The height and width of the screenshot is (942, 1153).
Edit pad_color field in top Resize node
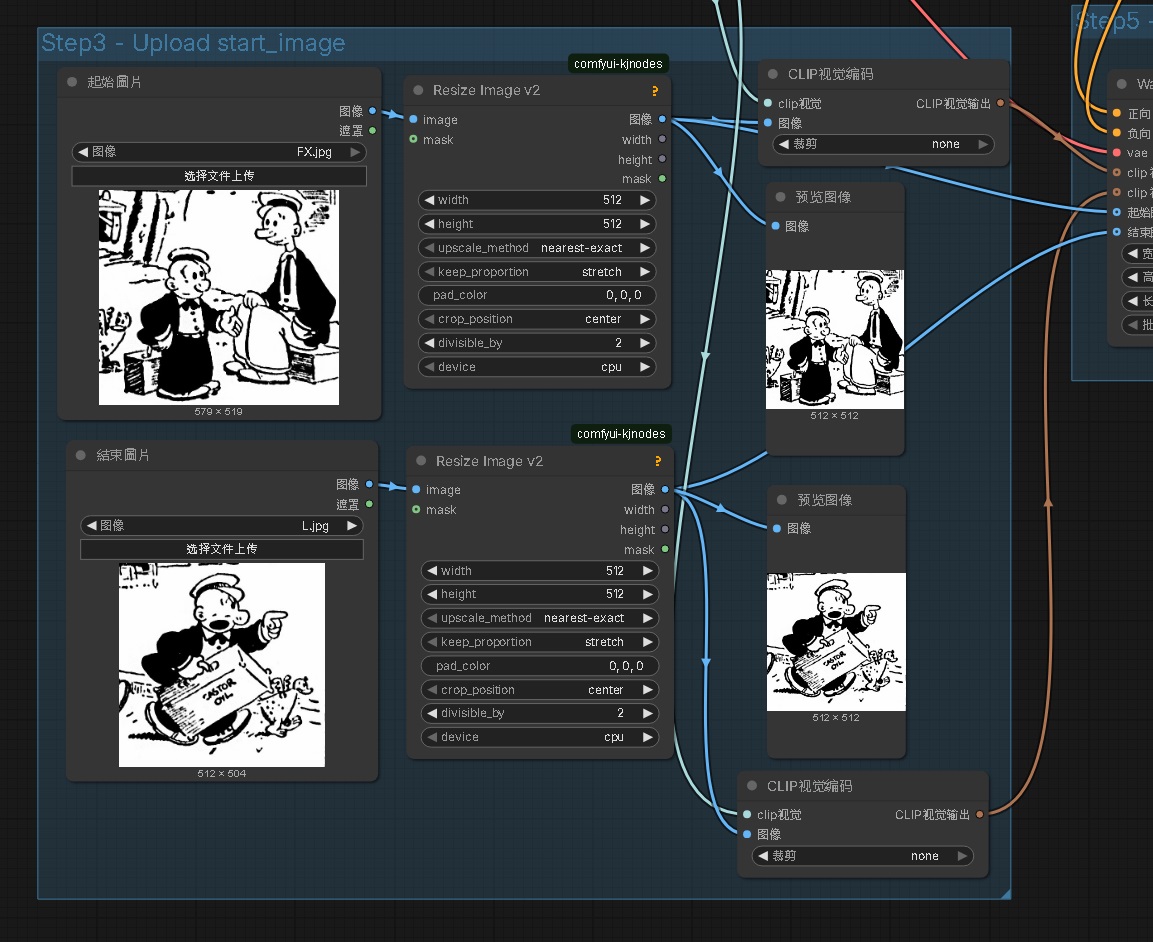coord(537,295)
